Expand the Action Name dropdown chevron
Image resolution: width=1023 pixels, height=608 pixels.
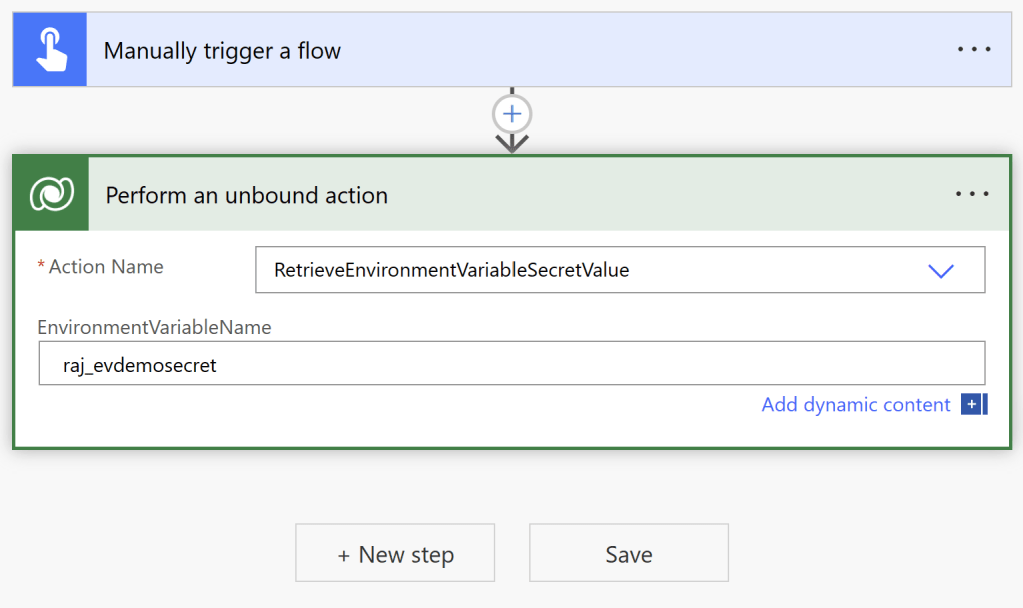pyautogui.click(x=941, y=270)
